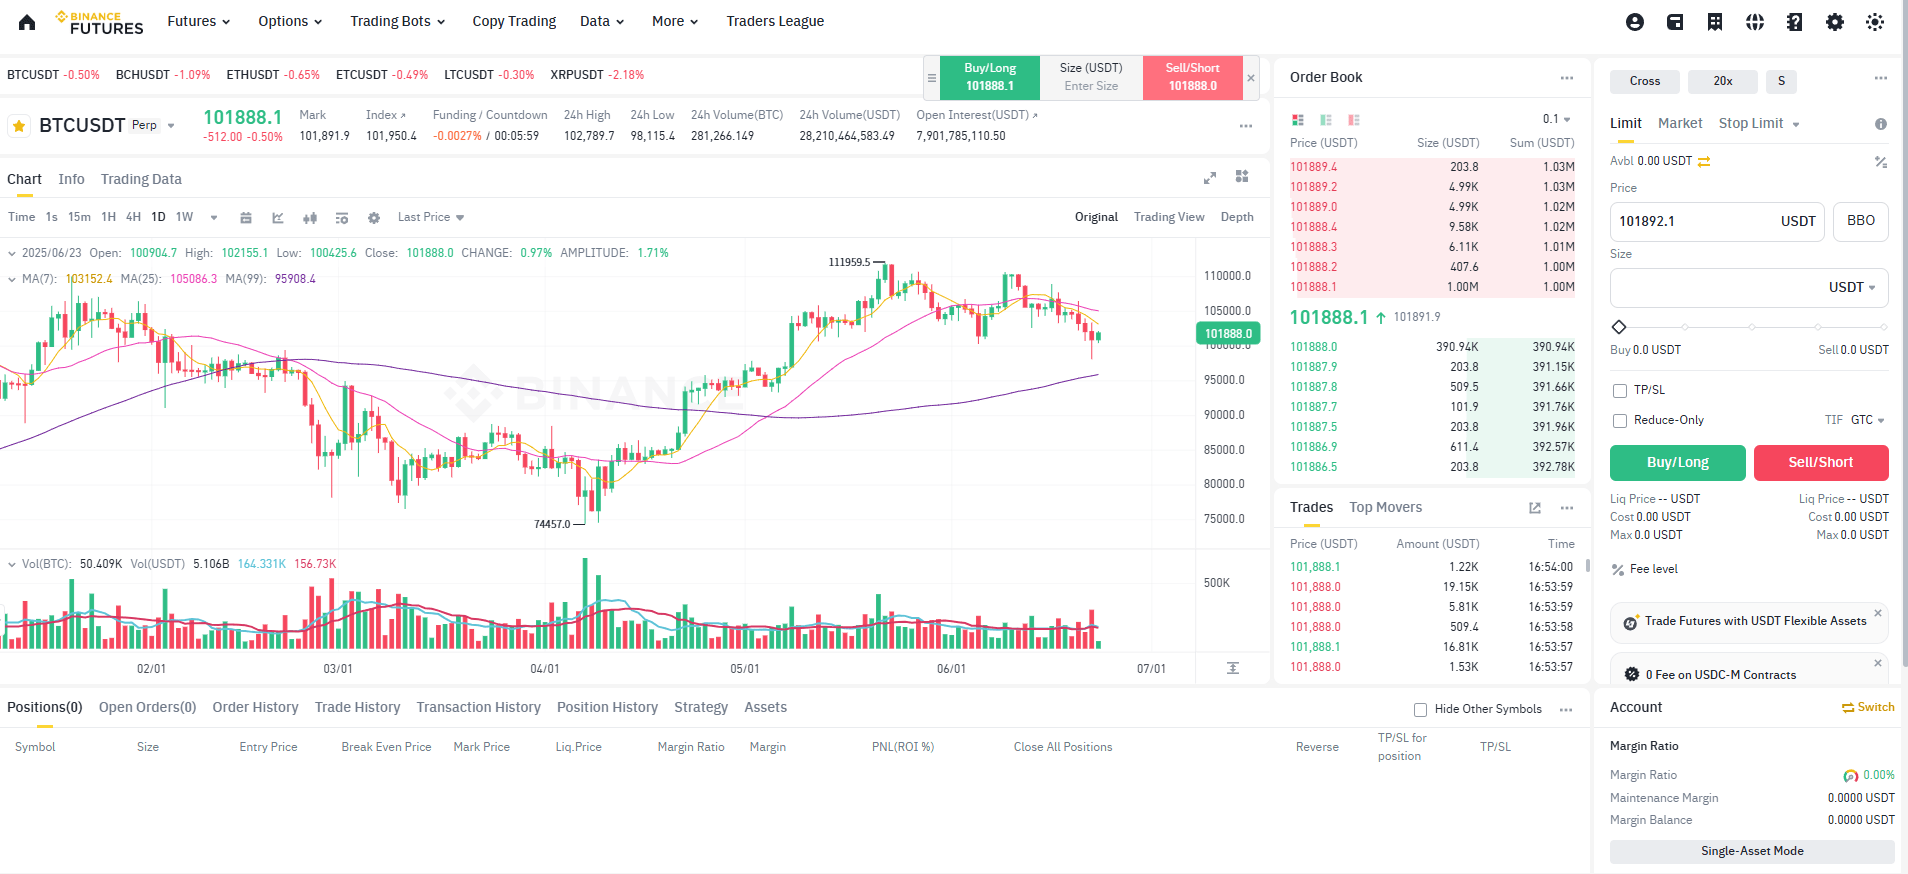Go to home via house icon
Viewport: 1908px width, 874px height.
[x=27, y=22]
